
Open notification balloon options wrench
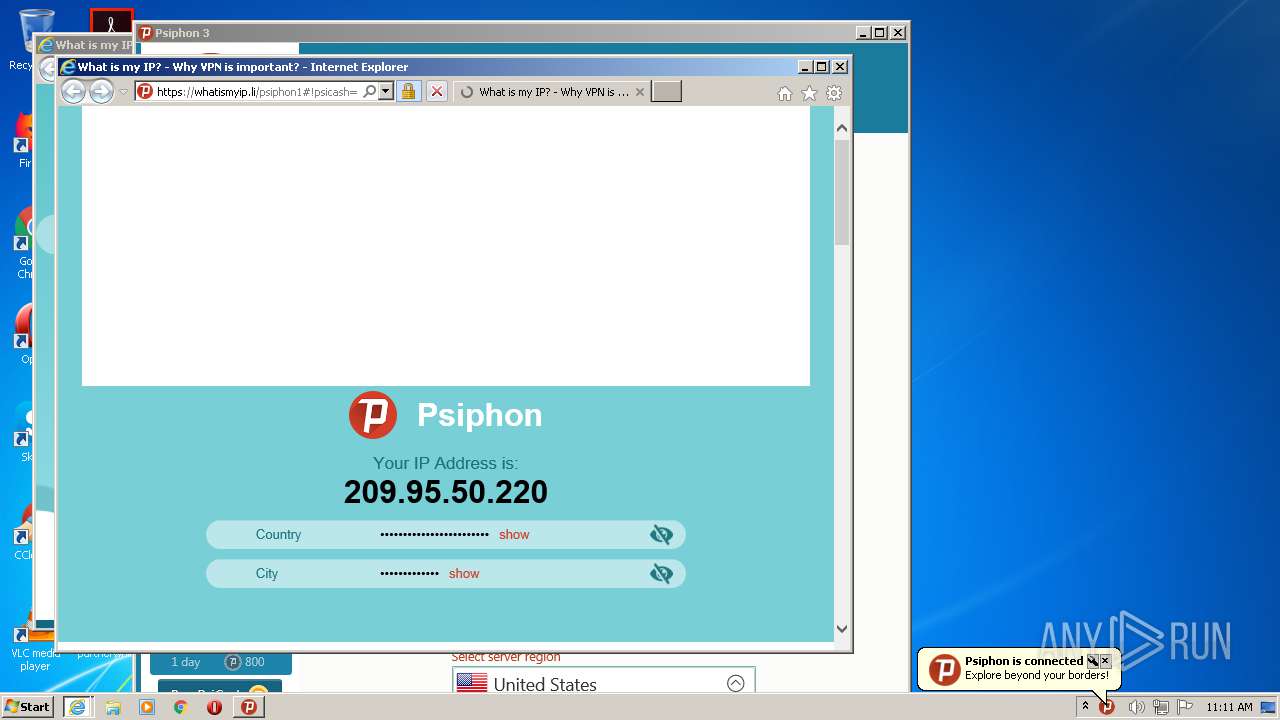[1092, 661]
